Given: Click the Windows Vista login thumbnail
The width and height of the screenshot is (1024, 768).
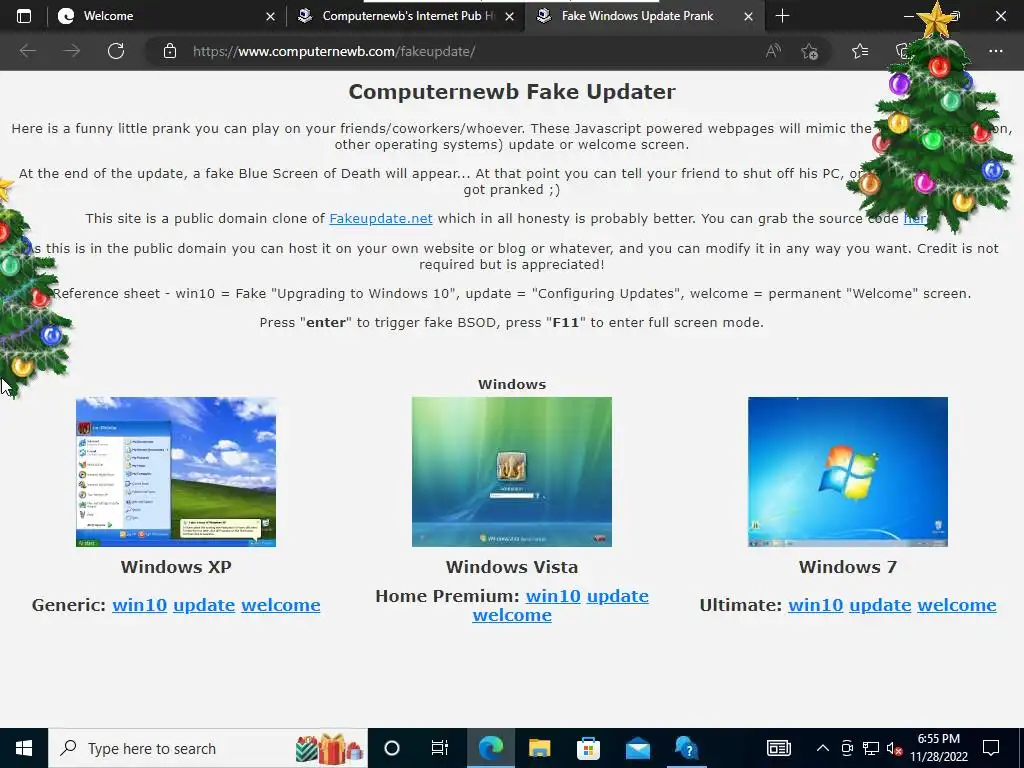Looking at the screenshot, I should pyautogui.click(x=512, y=472).
